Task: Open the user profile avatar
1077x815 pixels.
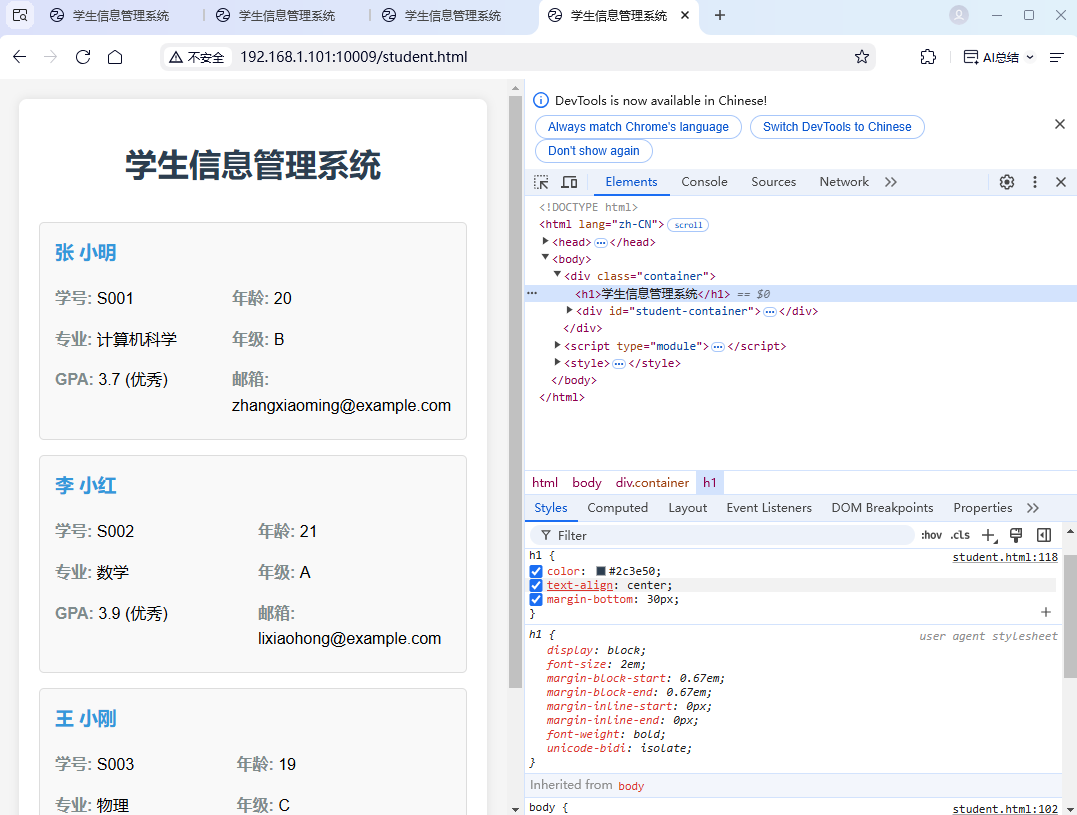Action: pyautogui.click(x=959, y=15)
